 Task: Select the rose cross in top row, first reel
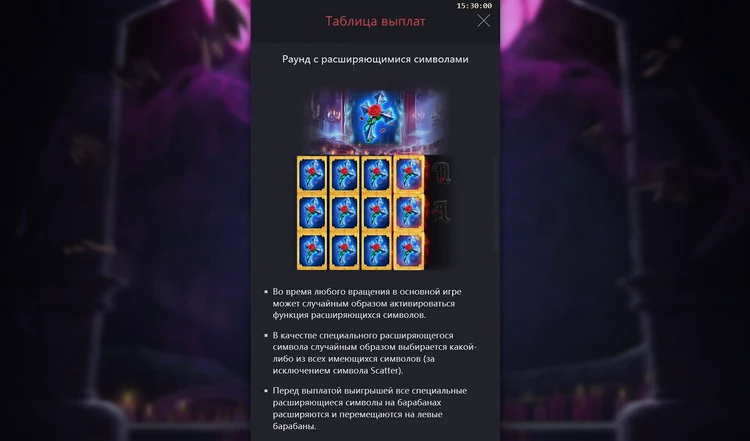coord(312,174)
